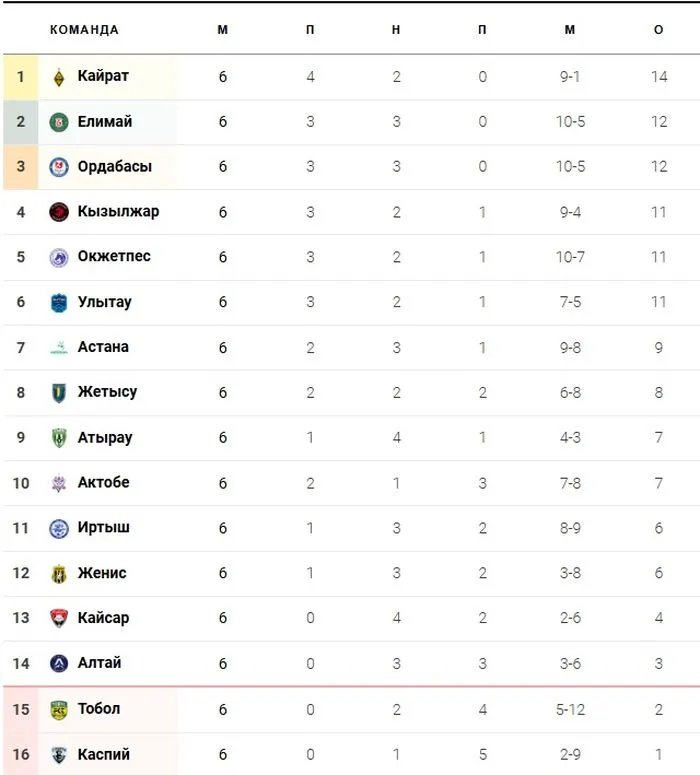Click the Kaisar red-white logo icon
This screenshot has height=775, width=700.
(x=59, y=618)
